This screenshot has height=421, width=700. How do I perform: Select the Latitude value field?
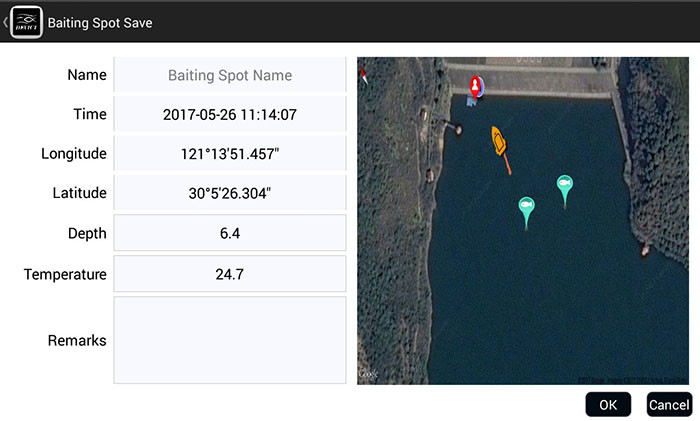230,193
